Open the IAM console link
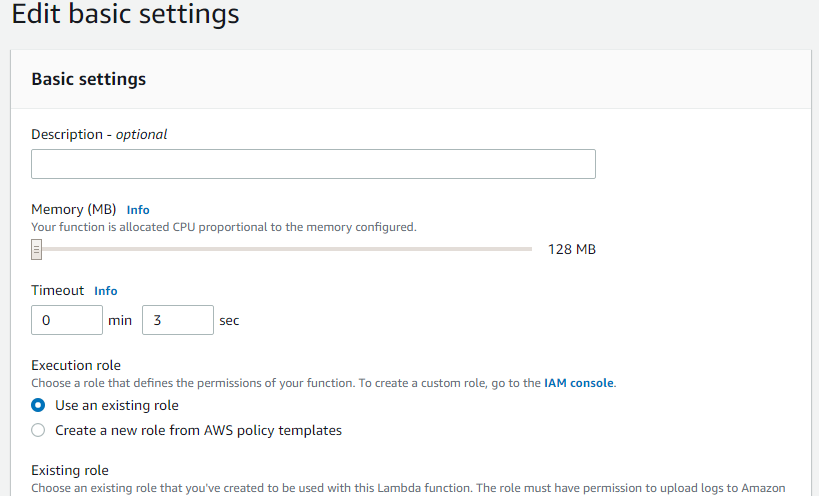 coord(579,383)
